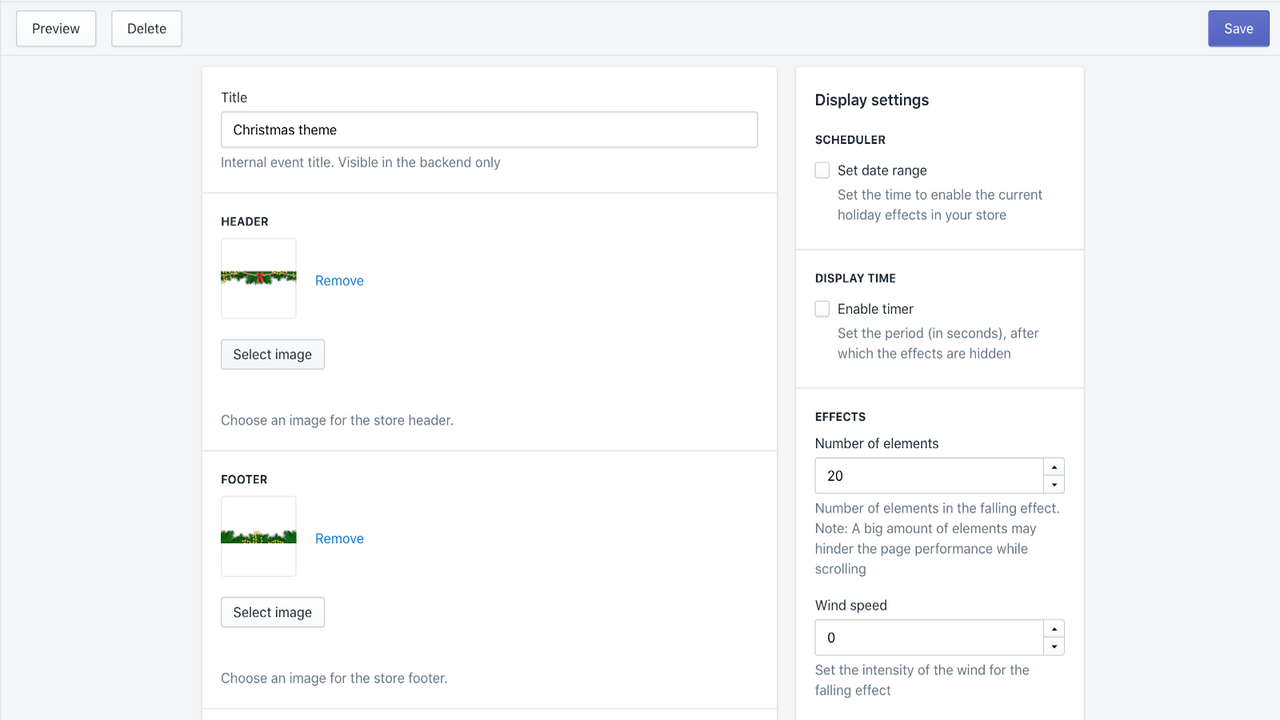The height and width of the screenshot is (720, 1280).
Task: Decrease Number of elements with down arrow
Action: click(x=1053, y=484)
